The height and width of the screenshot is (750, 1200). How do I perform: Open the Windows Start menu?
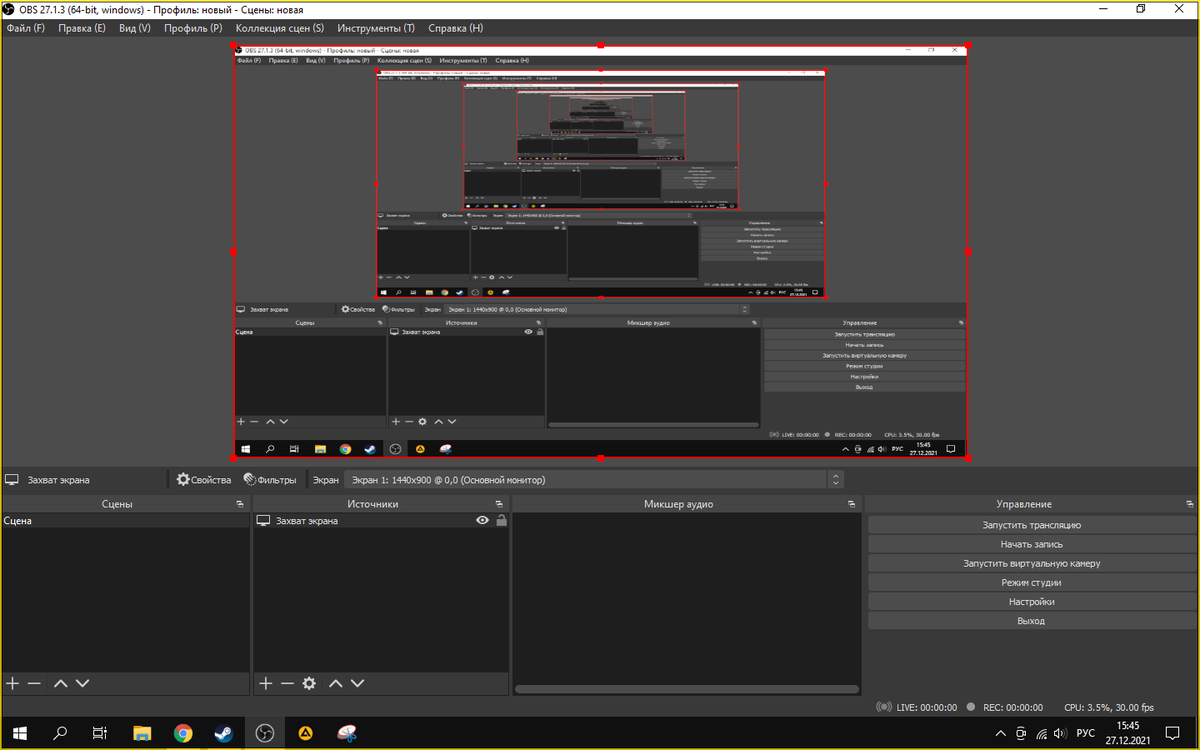click(20, 733)
